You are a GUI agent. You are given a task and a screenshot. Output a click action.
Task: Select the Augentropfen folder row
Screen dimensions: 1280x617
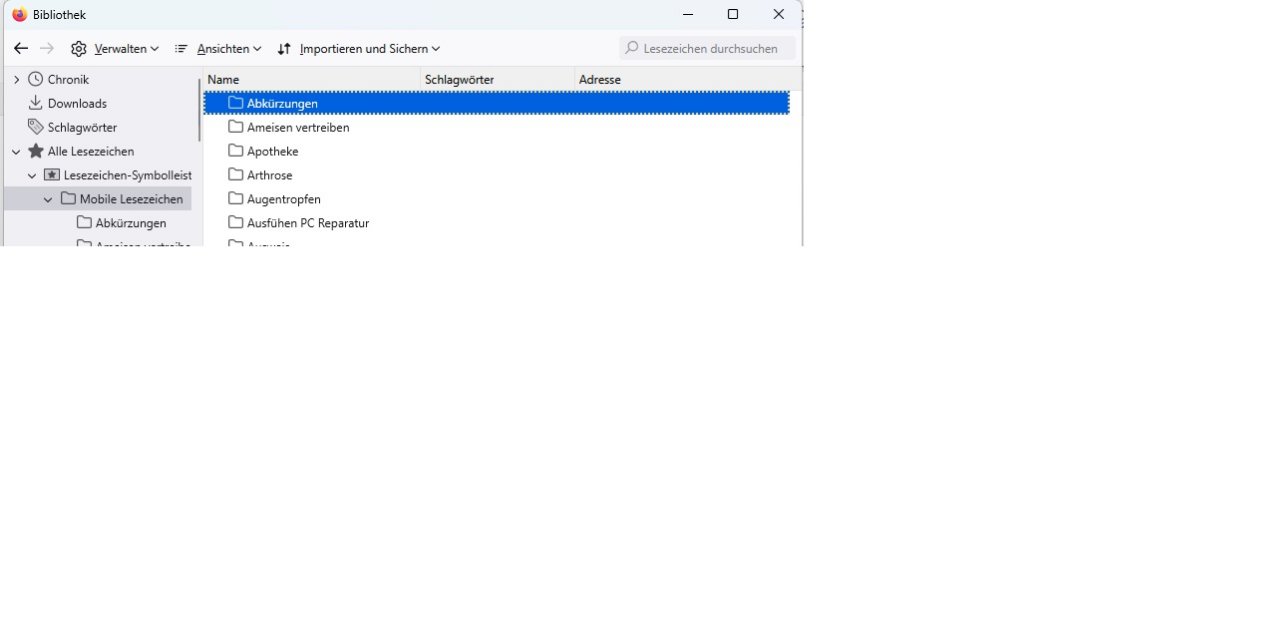(x=497, y=199)
